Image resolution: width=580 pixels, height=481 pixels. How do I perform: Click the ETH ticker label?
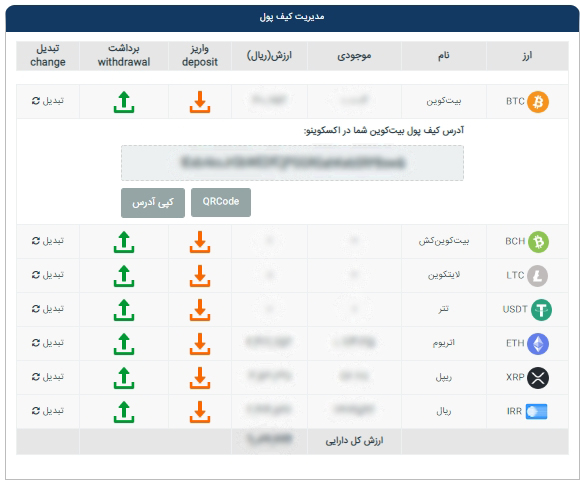pyautogui.click(x=515, y=343)
